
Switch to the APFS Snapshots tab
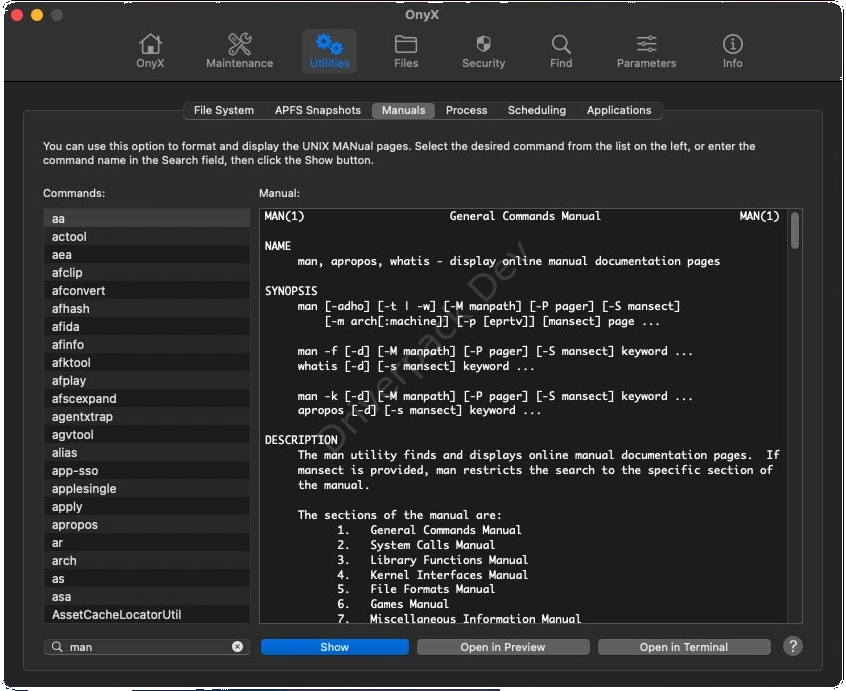coord(318,110)
